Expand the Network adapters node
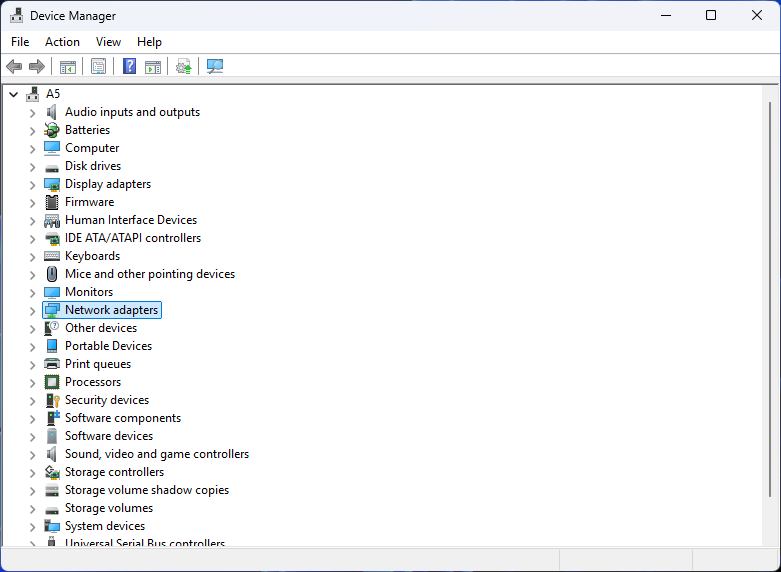 32,311
